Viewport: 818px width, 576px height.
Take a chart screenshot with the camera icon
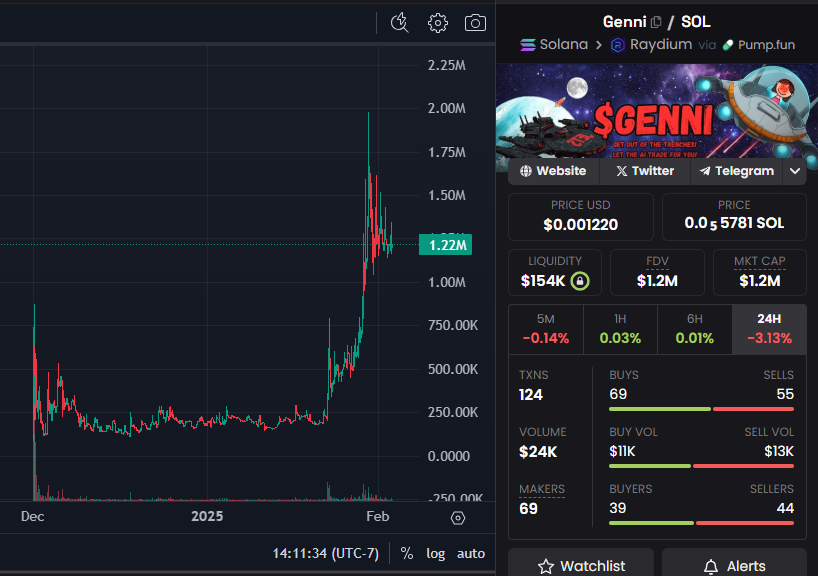pyautogui.click(x=475, y=22)
